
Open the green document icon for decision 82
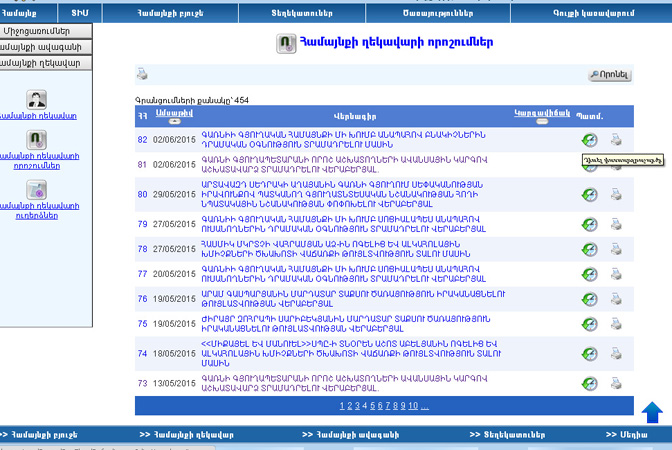(590, 140)
